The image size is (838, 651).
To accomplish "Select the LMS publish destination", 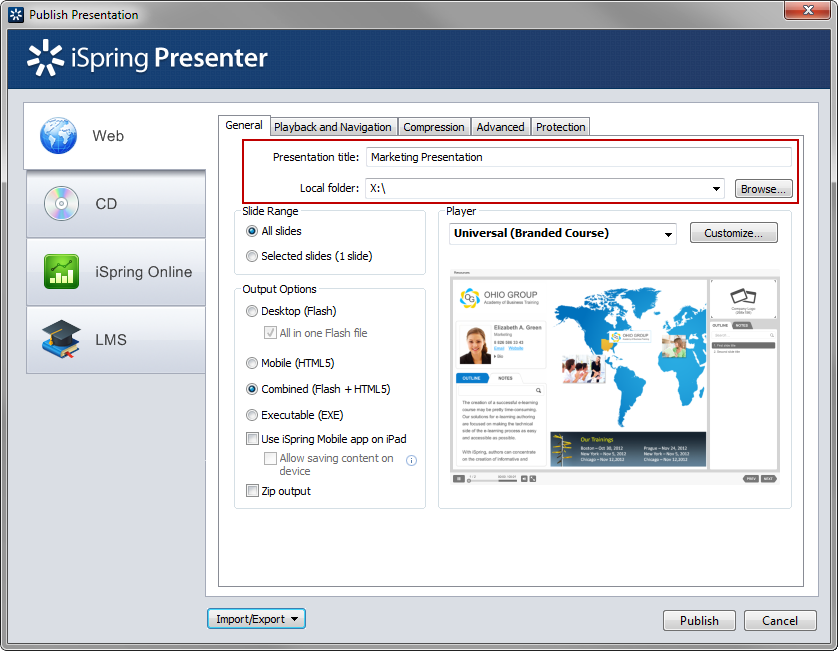I will (116, 340).
